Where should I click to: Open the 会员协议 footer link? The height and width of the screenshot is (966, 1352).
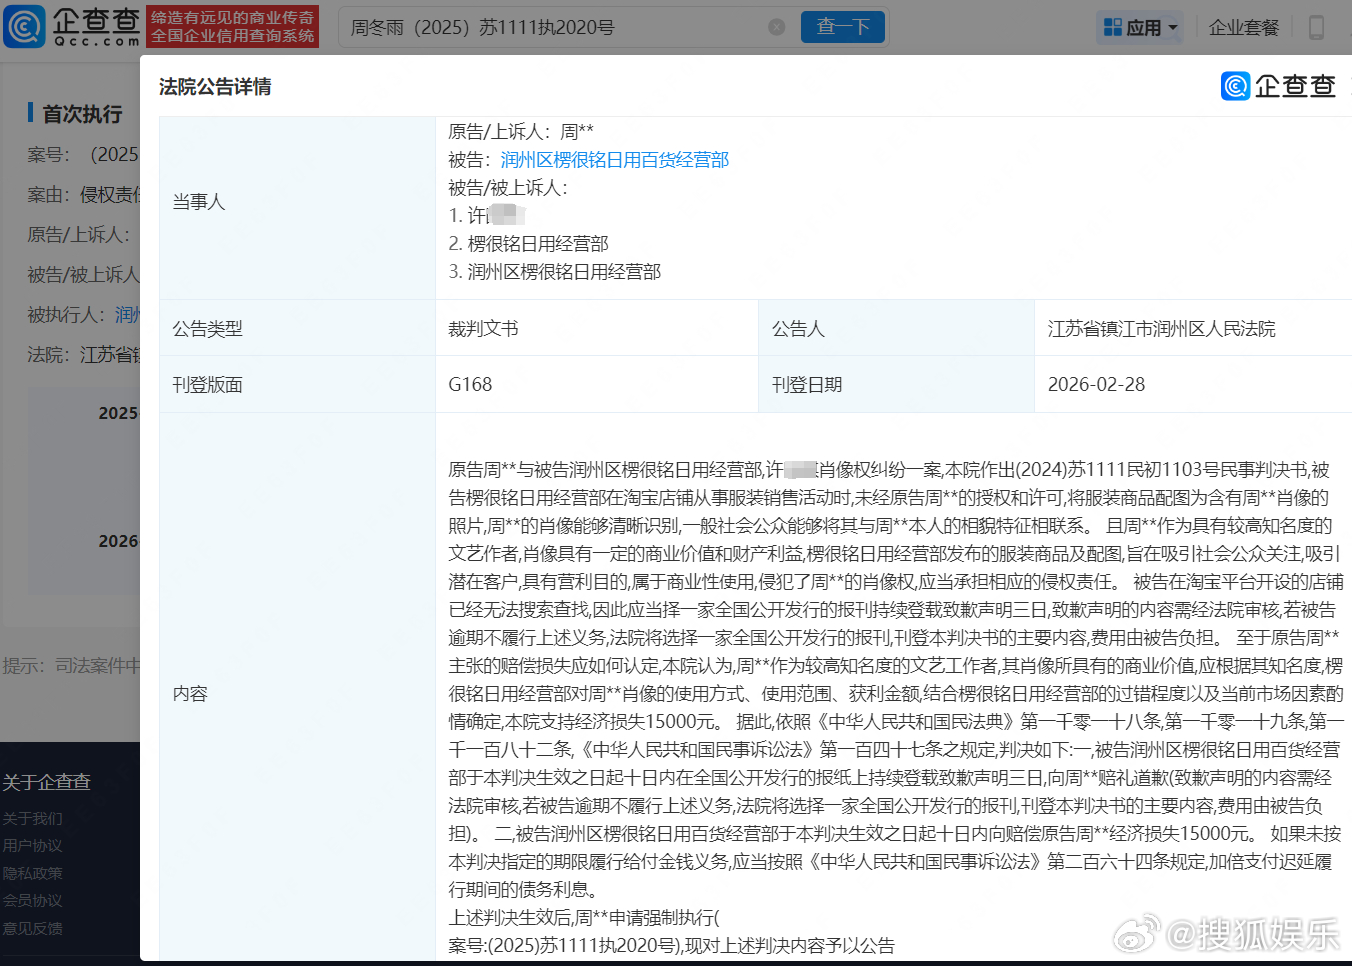tap(32, 901)
